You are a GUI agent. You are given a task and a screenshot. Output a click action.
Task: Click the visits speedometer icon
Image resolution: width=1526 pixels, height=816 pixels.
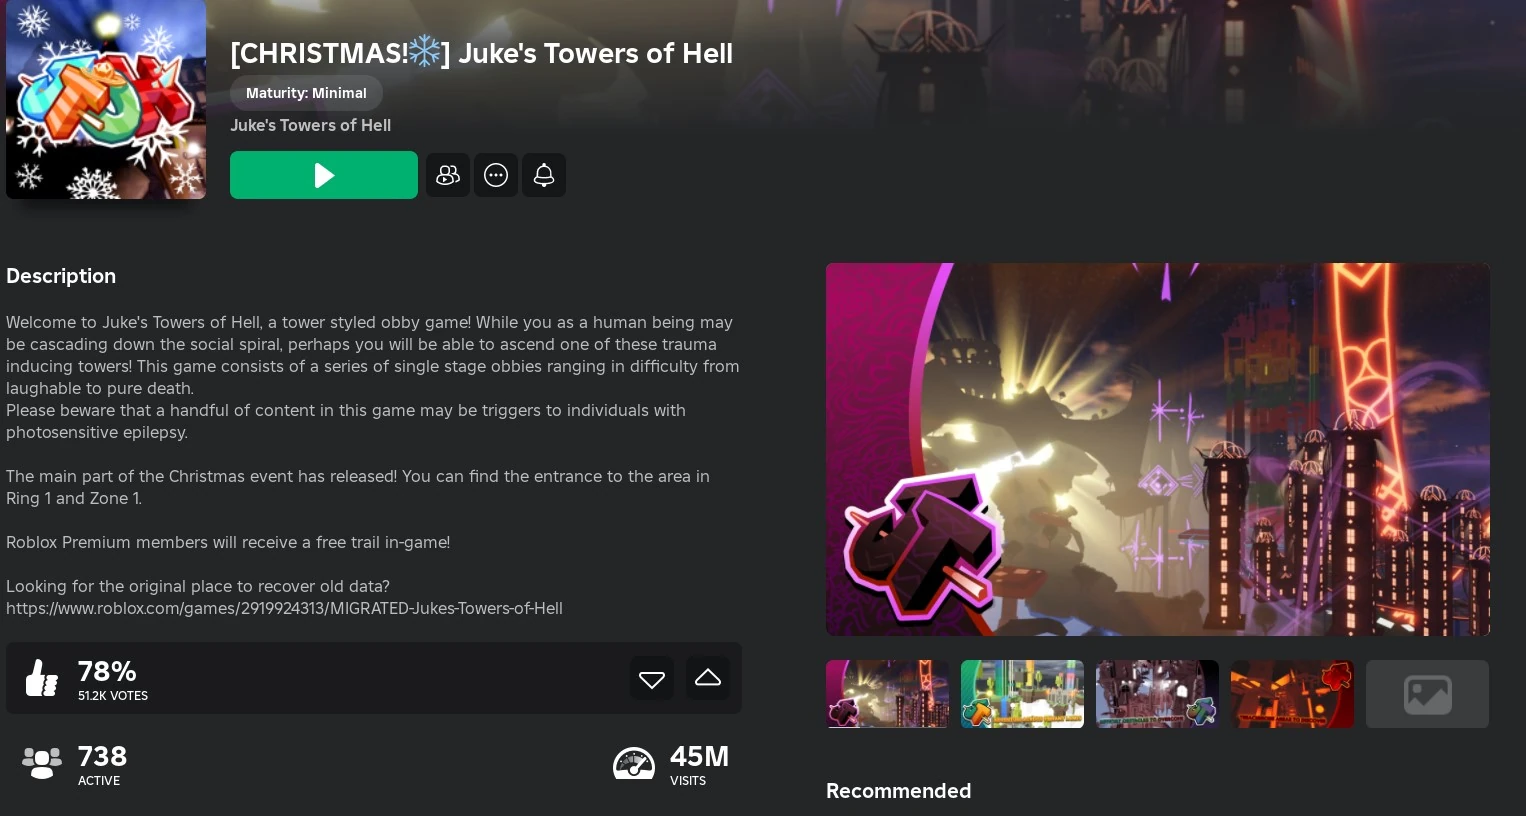click(x=634, y=763)
